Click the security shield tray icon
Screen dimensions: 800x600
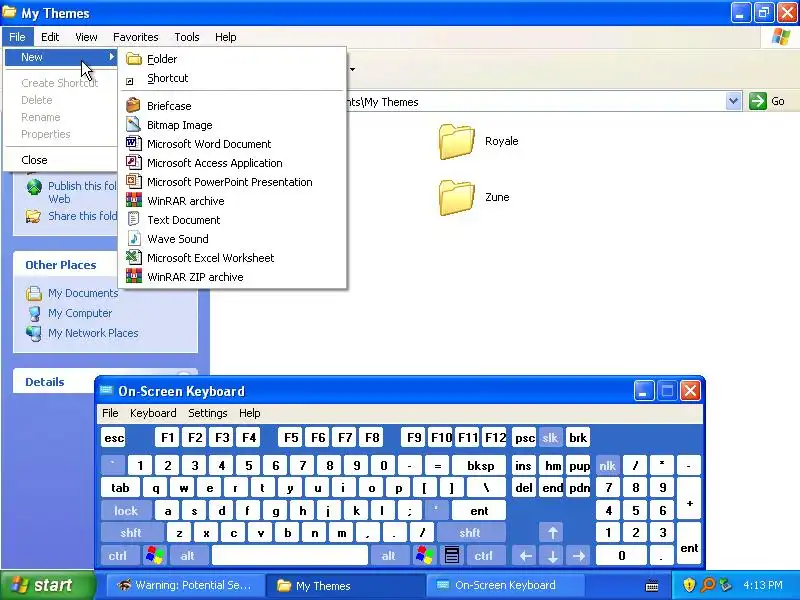coord(689,585)
